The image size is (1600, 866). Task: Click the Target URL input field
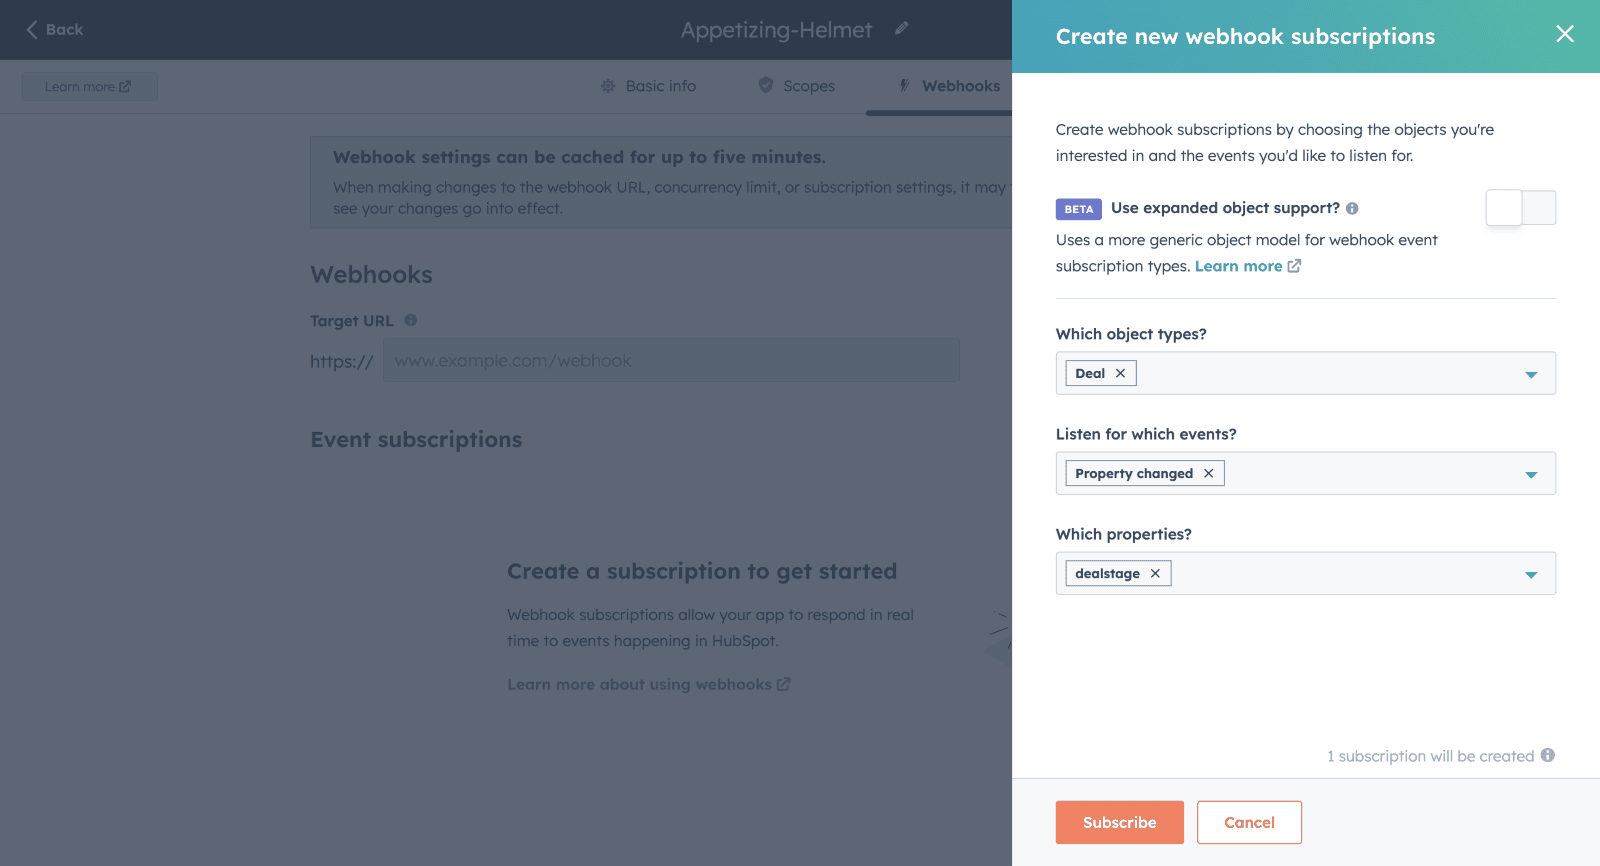pos(671,360)
